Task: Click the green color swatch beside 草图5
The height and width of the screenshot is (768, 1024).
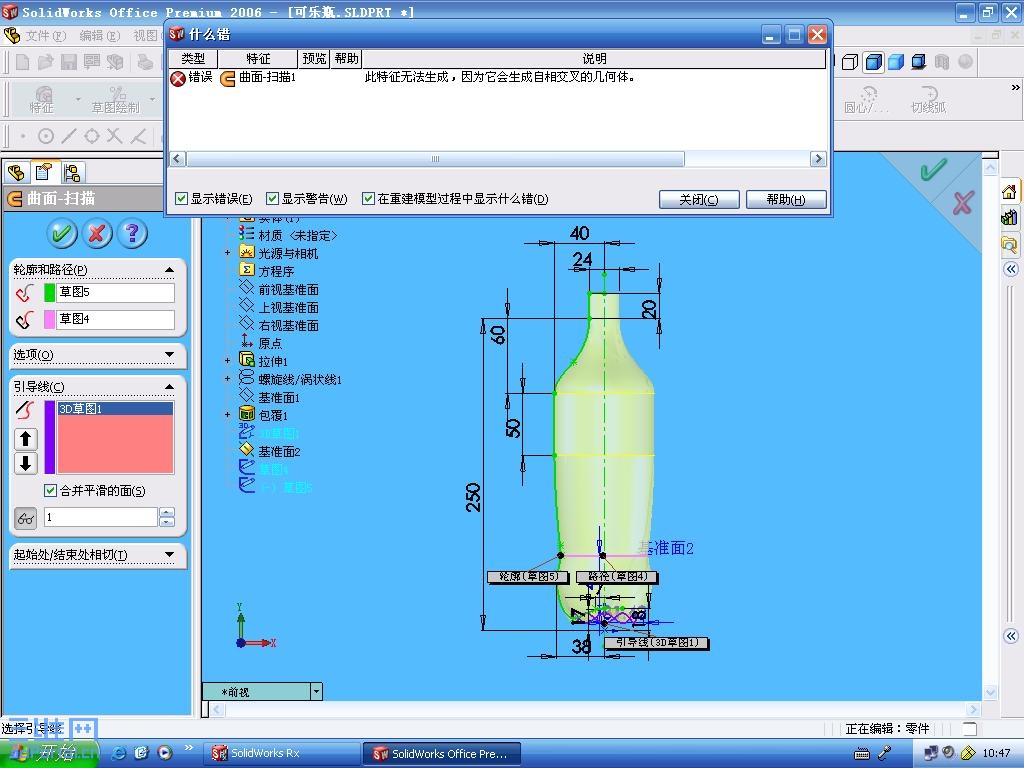Action: 49,293
